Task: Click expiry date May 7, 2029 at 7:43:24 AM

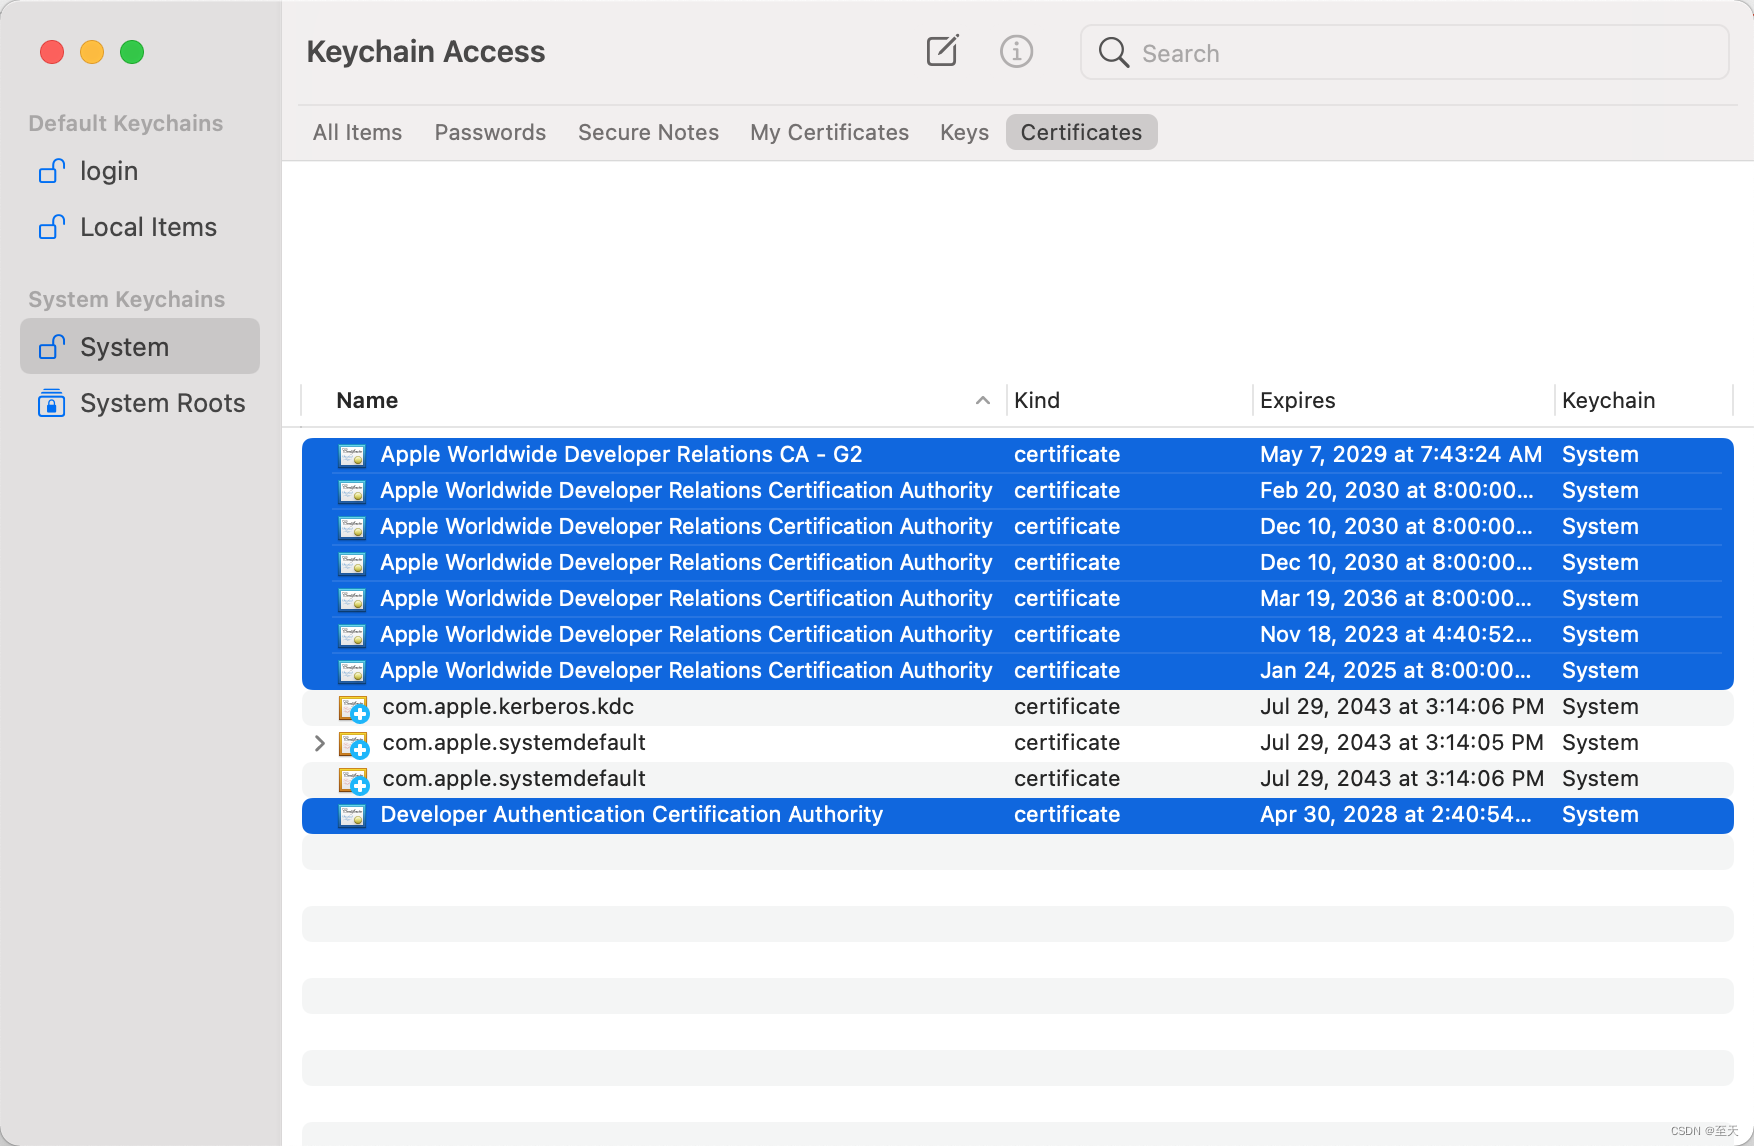Action: tap(1401, 454)
